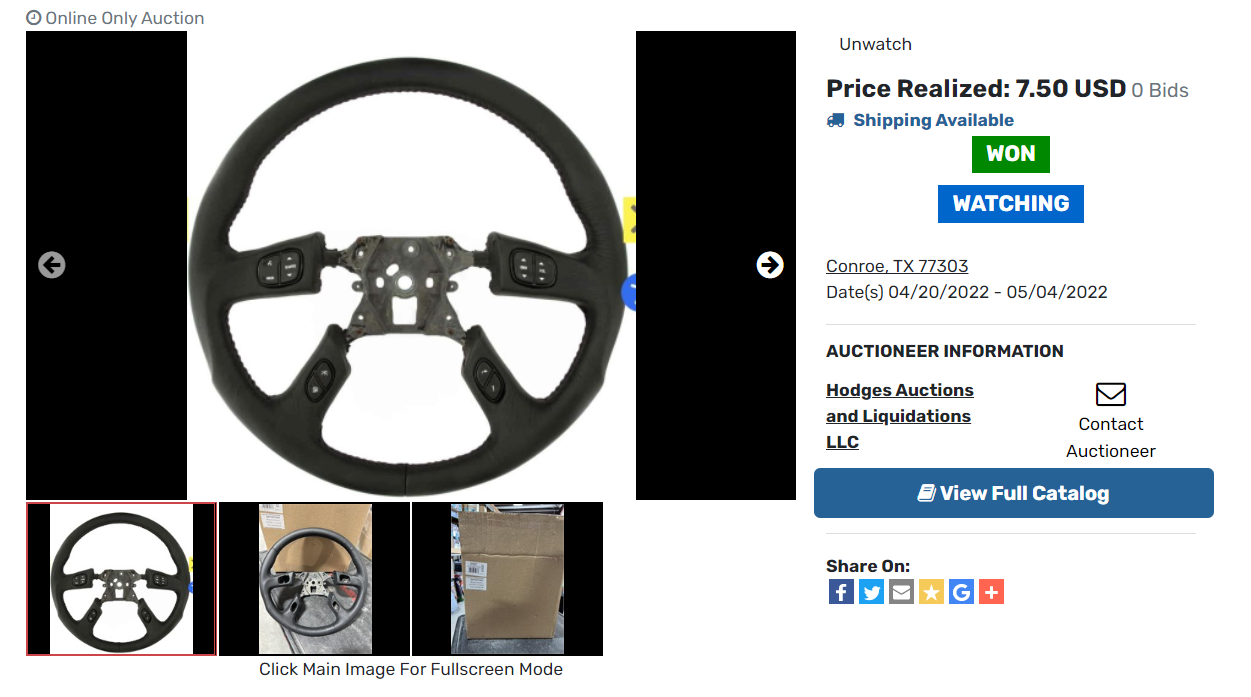Show the previous image with left arrow
1251x697 pixels.
pos(52,265)
